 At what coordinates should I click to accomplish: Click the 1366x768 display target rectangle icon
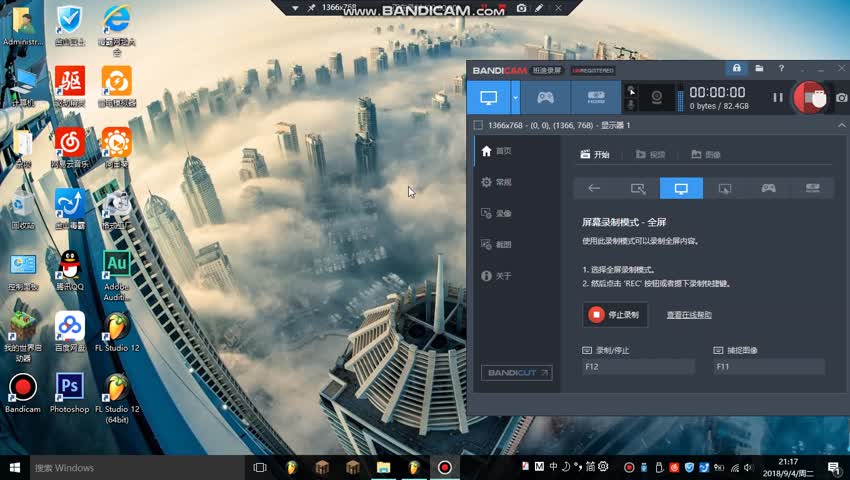478,125
